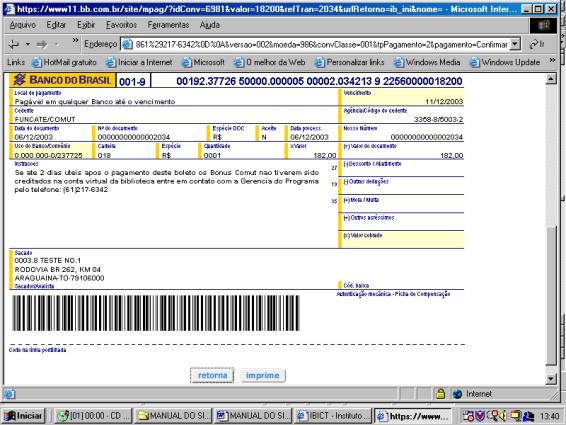Click the status bar page icon

pyautogui.click(x=10, y=394)
